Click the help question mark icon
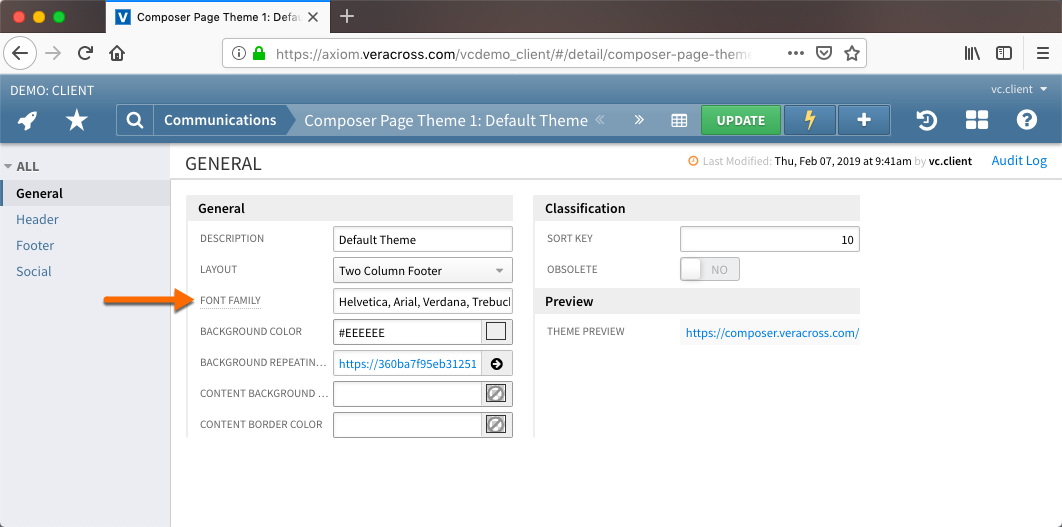The width and height of the screenshot is (1062, 527). pos(1027,120)
